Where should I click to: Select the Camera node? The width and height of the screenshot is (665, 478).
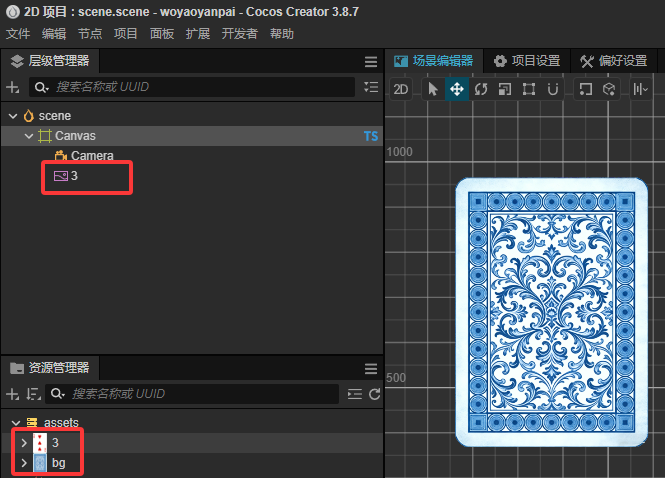point(192,156)
